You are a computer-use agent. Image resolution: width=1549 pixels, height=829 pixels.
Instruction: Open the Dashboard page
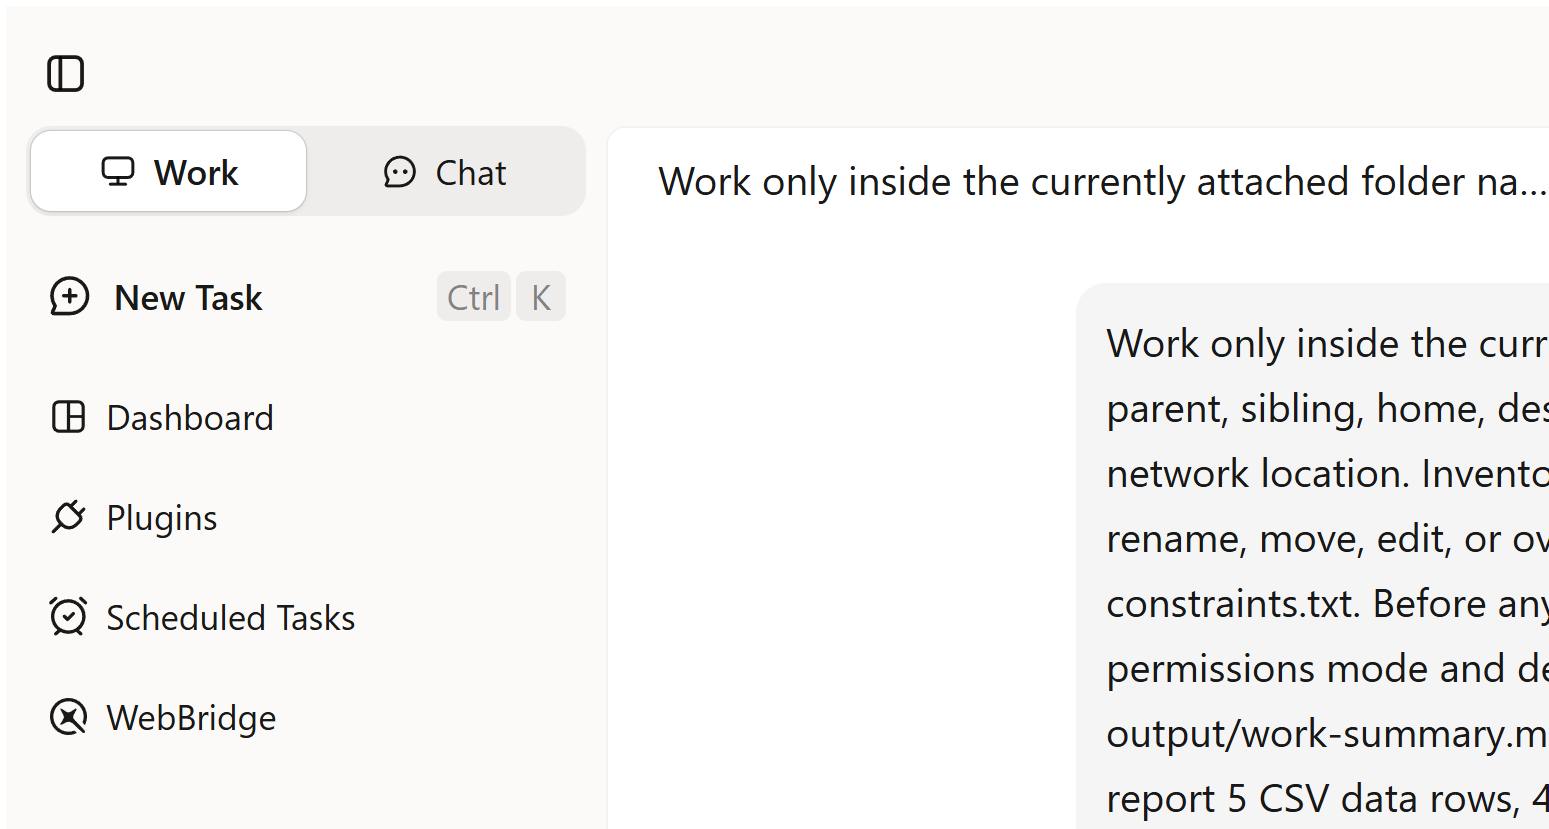point(306,418)
